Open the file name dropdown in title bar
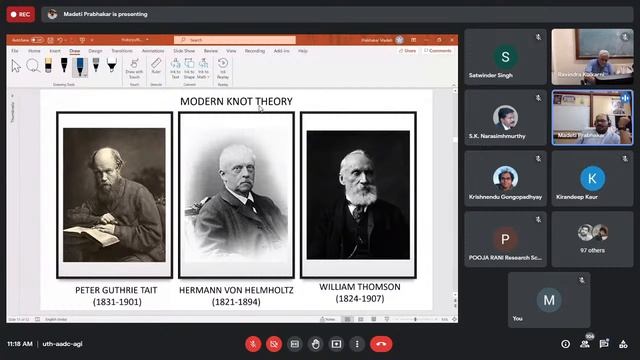640x360 pixels. [147, 40]
